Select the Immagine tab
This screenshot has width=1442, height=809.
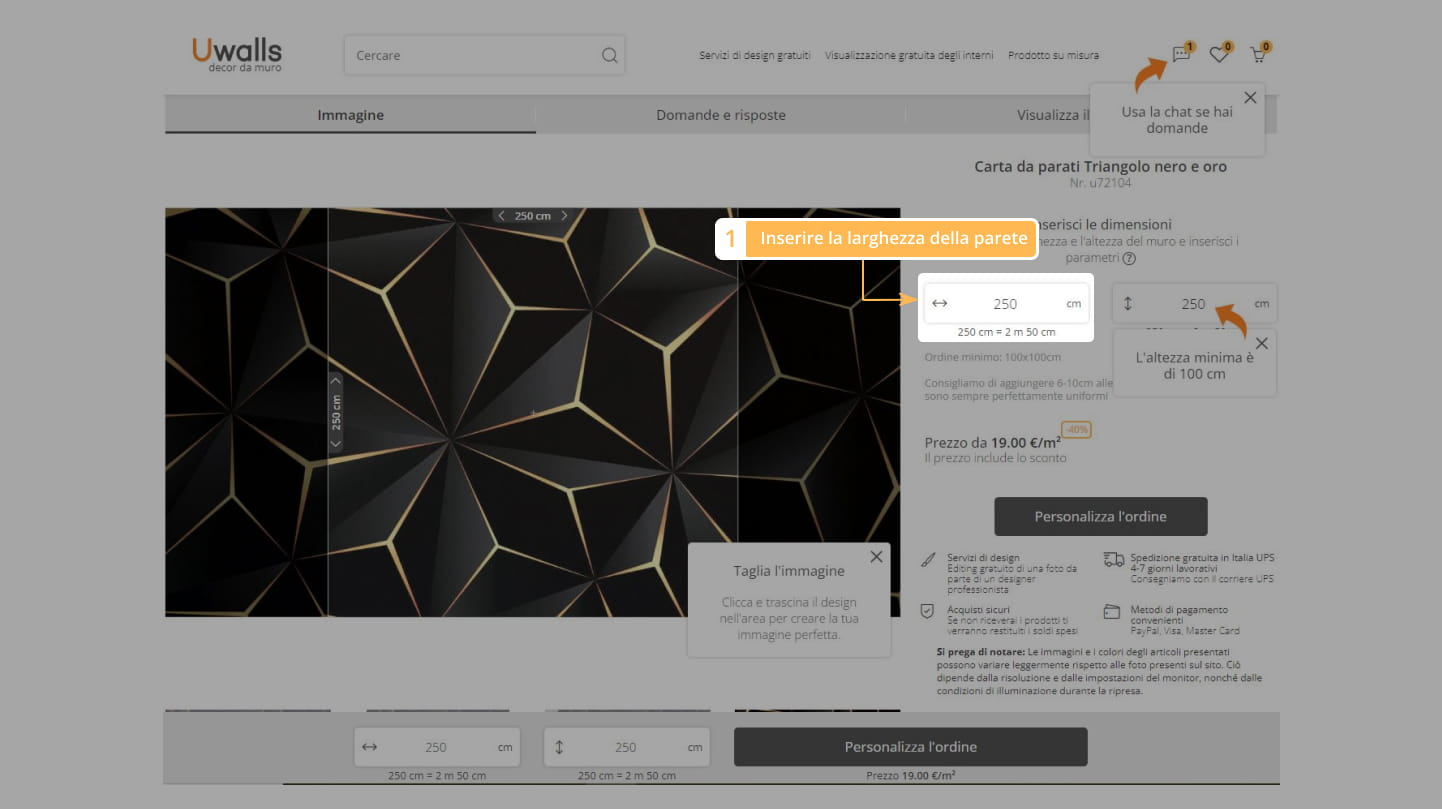point(350,115)
